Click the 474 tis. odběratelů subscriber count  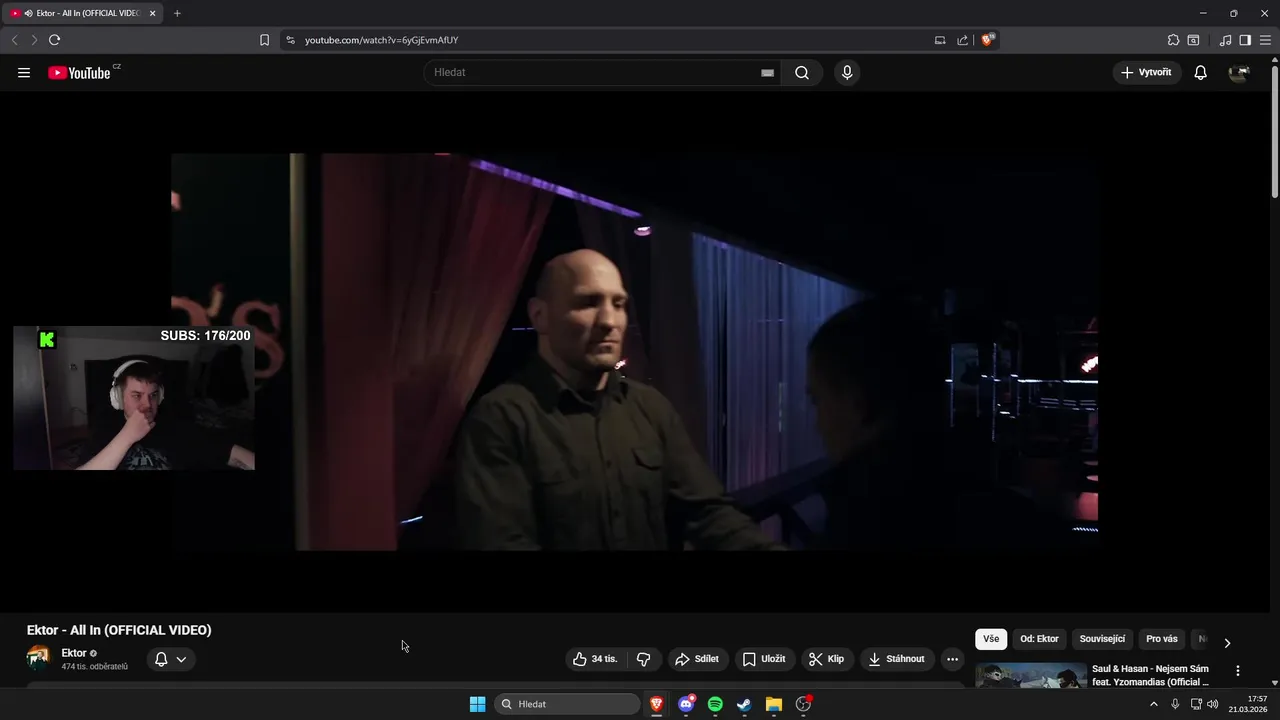pos(95,667)
